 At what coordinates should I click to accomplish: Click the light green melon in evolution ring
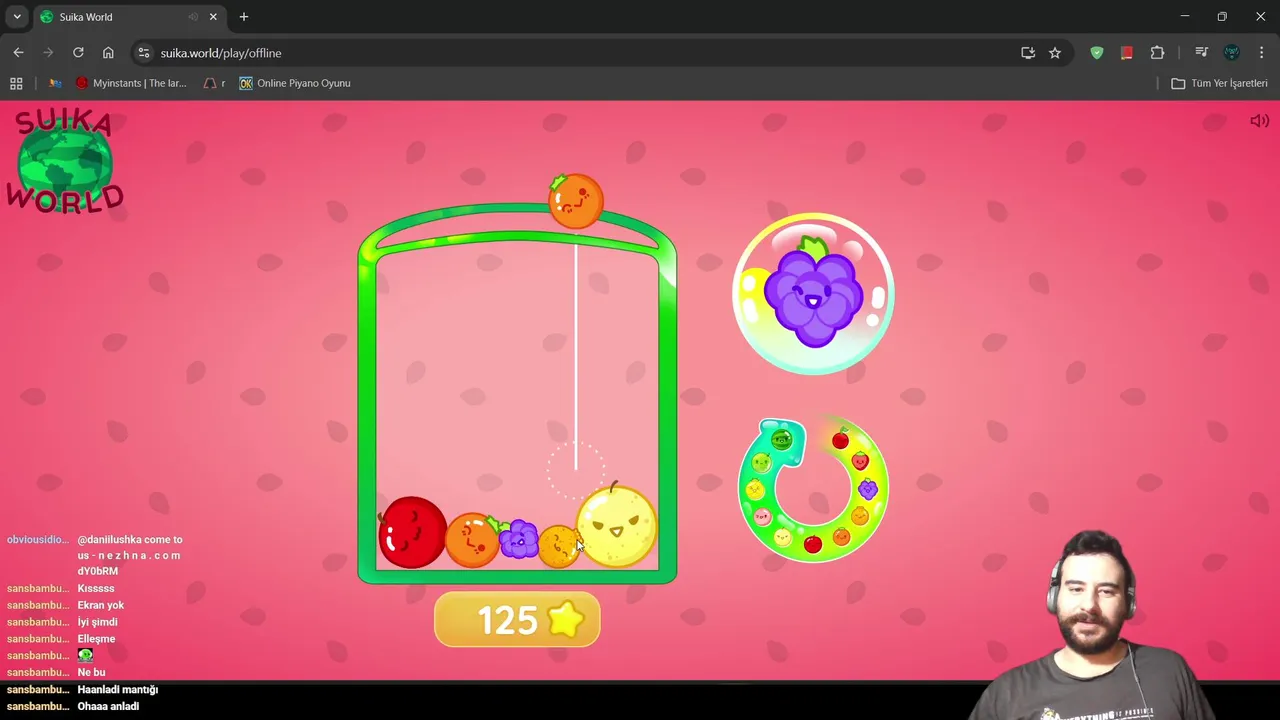pyautogui.click(x=761, y=463)
